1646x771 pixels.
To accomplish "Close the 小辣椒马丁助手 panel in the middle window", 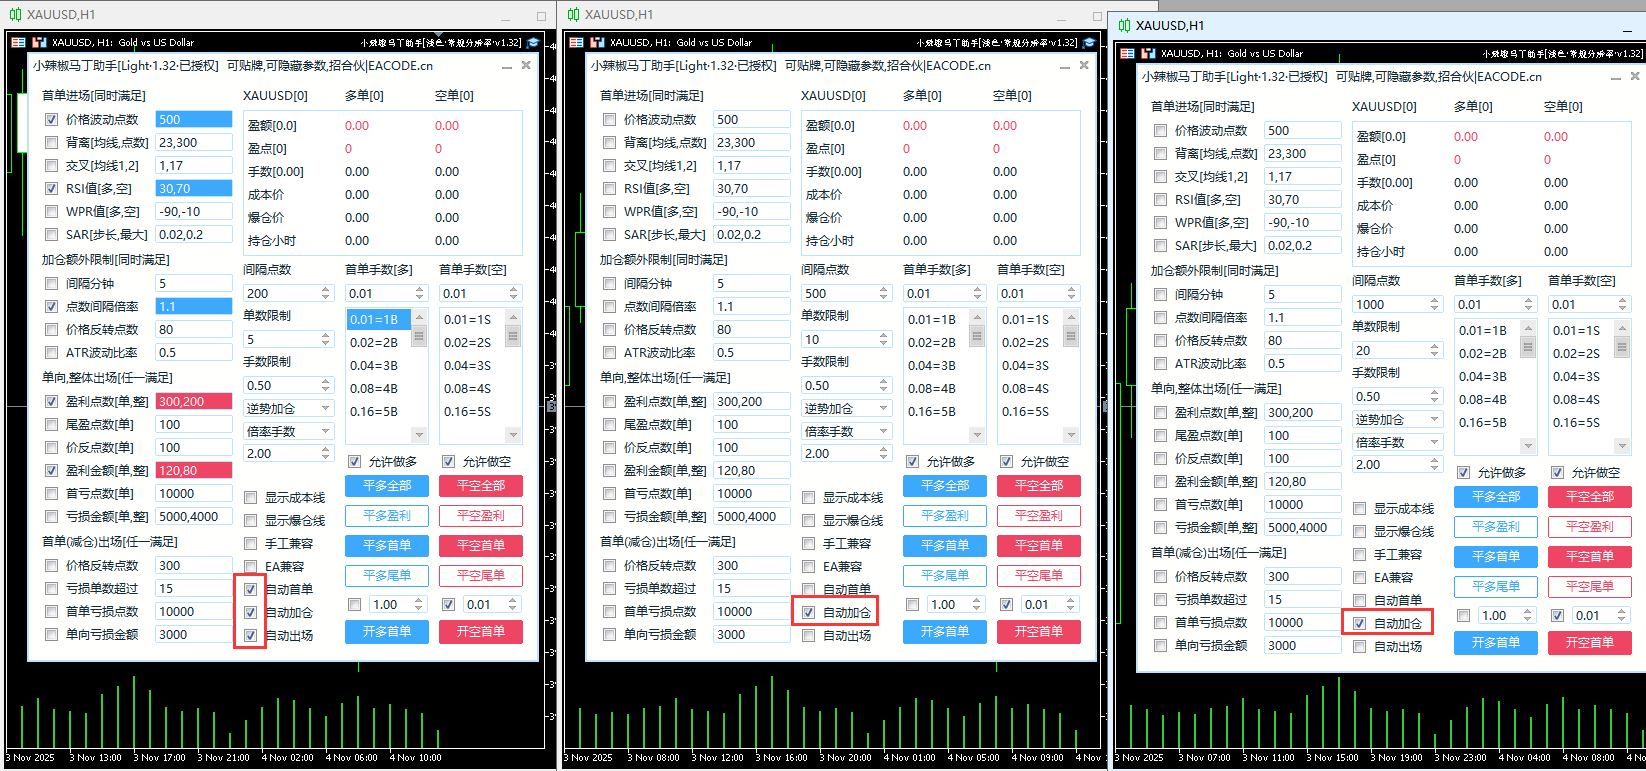I will [x=1084, y=66].
